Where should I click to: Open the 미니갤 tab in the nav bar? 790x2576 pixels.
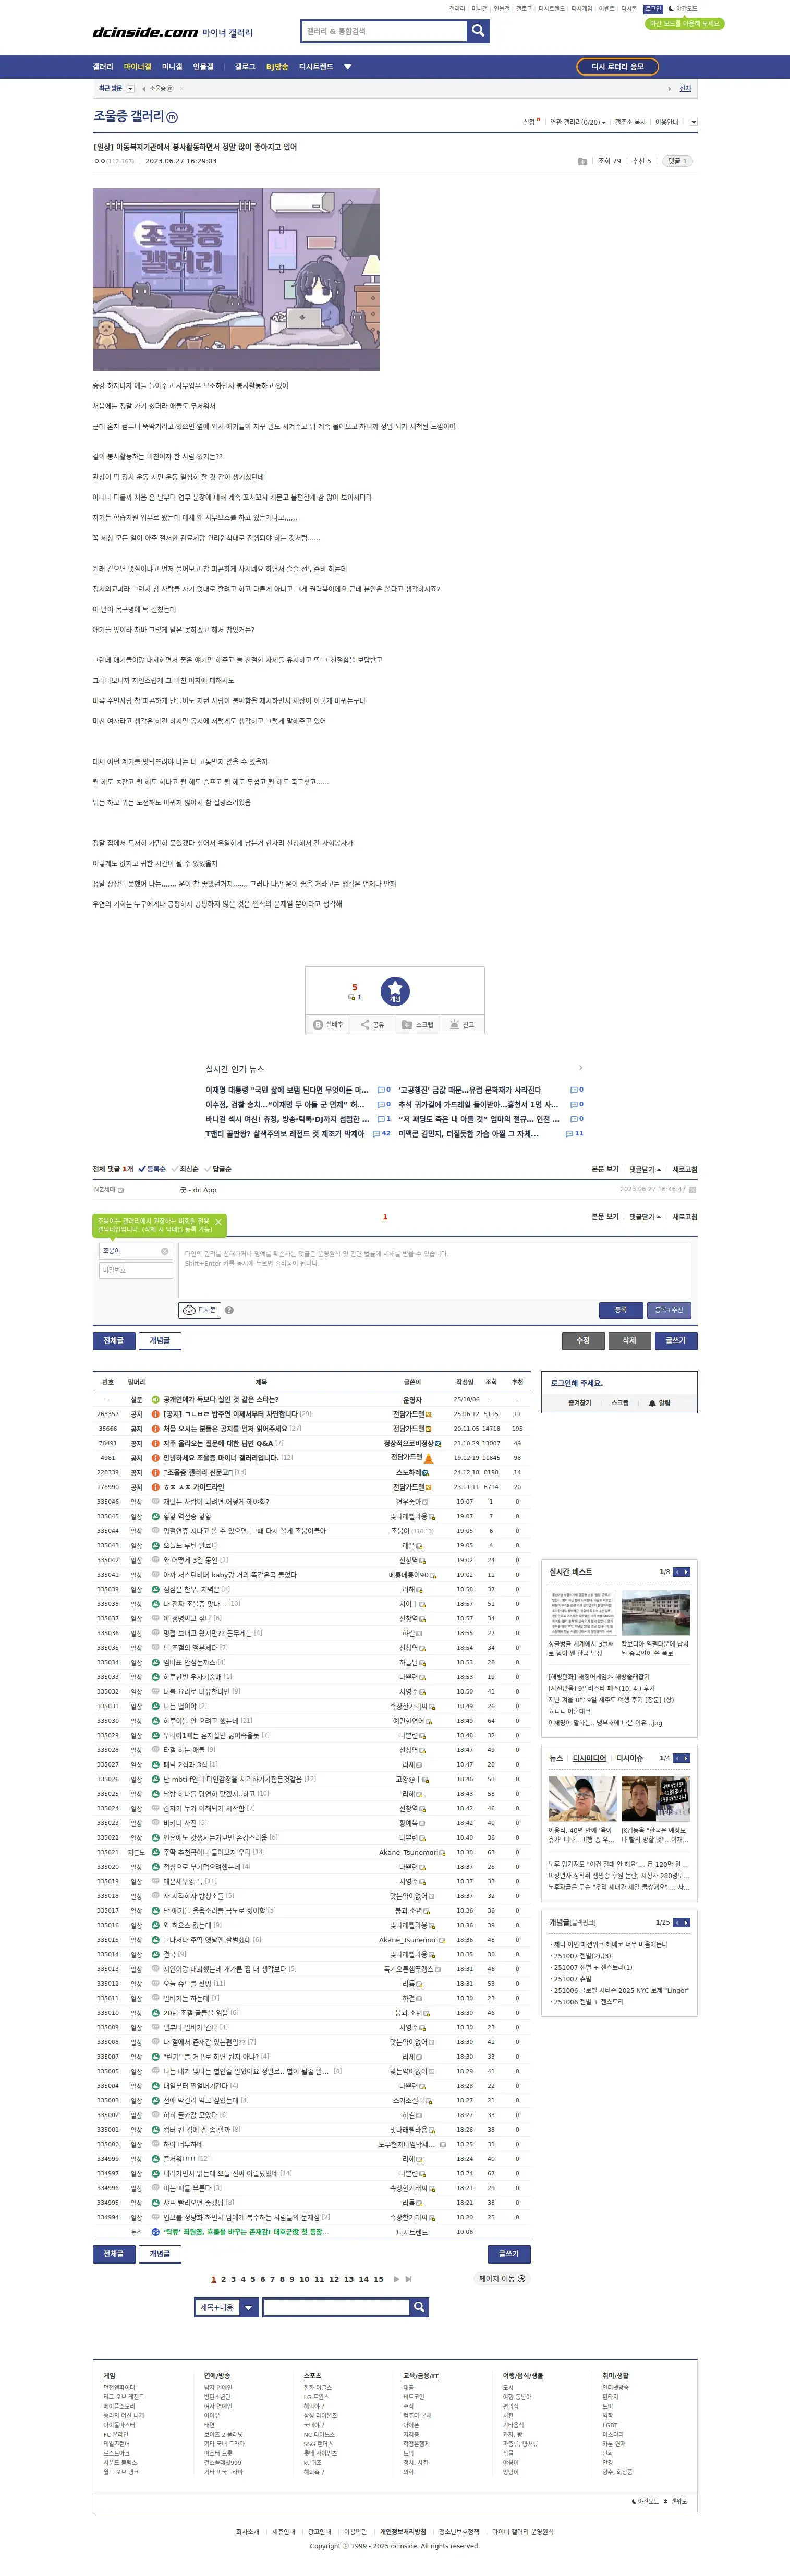click(x=172, y=67)
